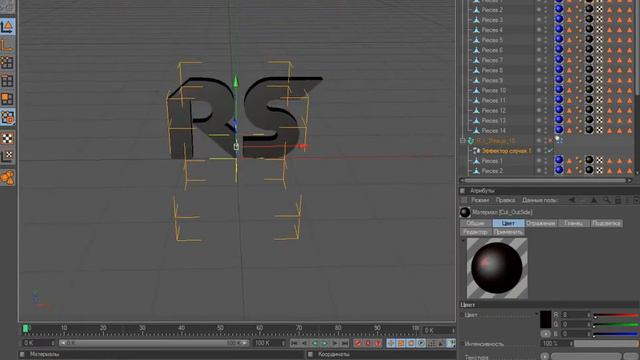This screenshot has height=360, width=640.
Task: Click the black color swatch
Action: pos(546,320)
